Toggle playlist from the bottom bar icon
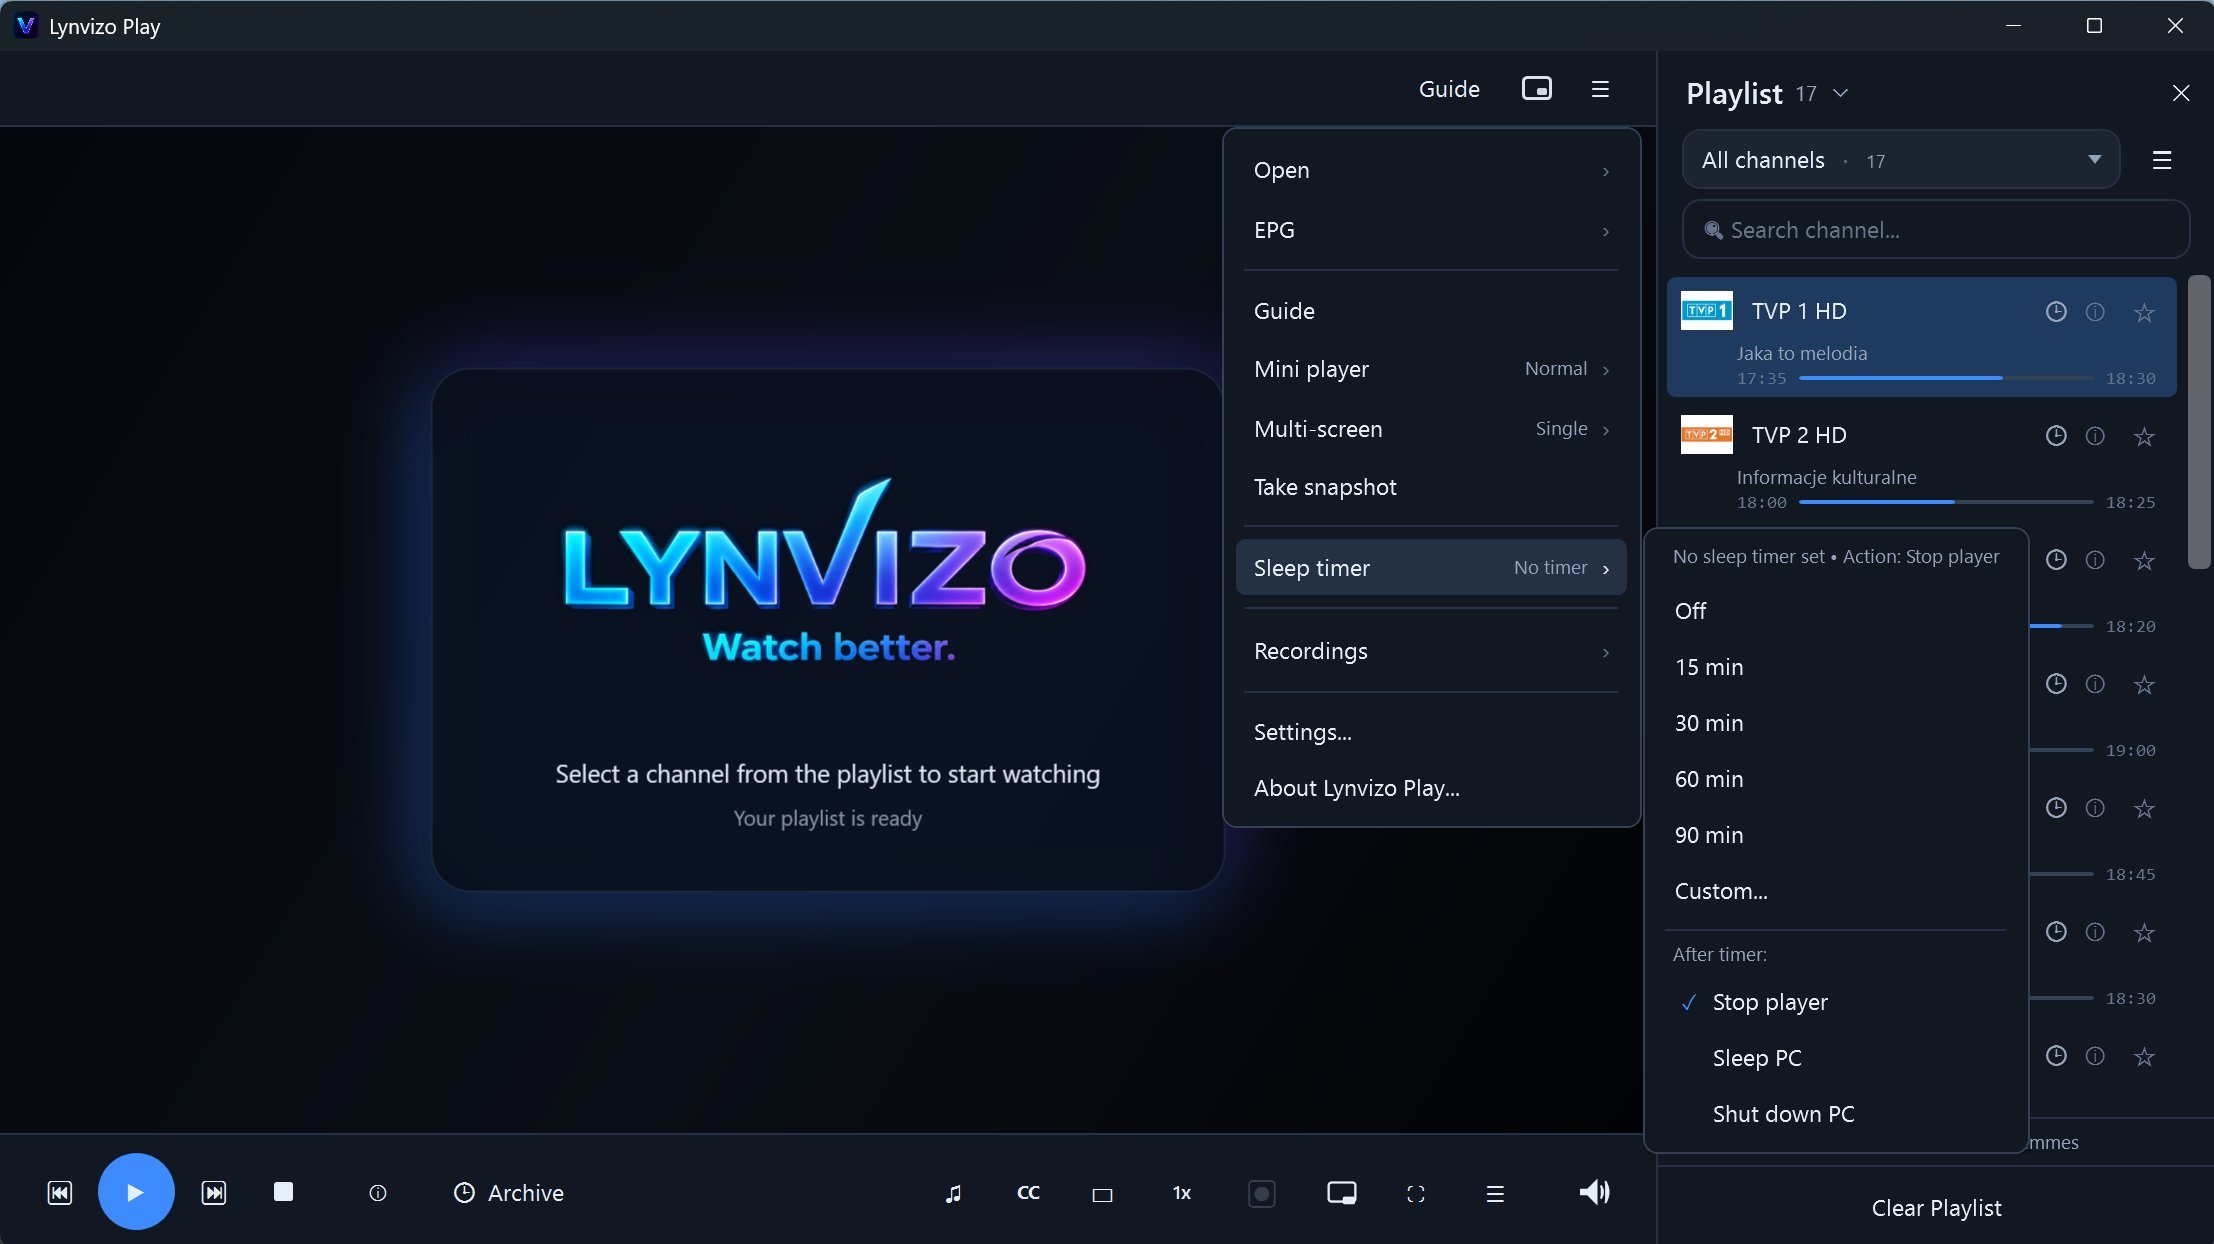This screenshot has width=2214, height=1244. tap(1495, 1193)
